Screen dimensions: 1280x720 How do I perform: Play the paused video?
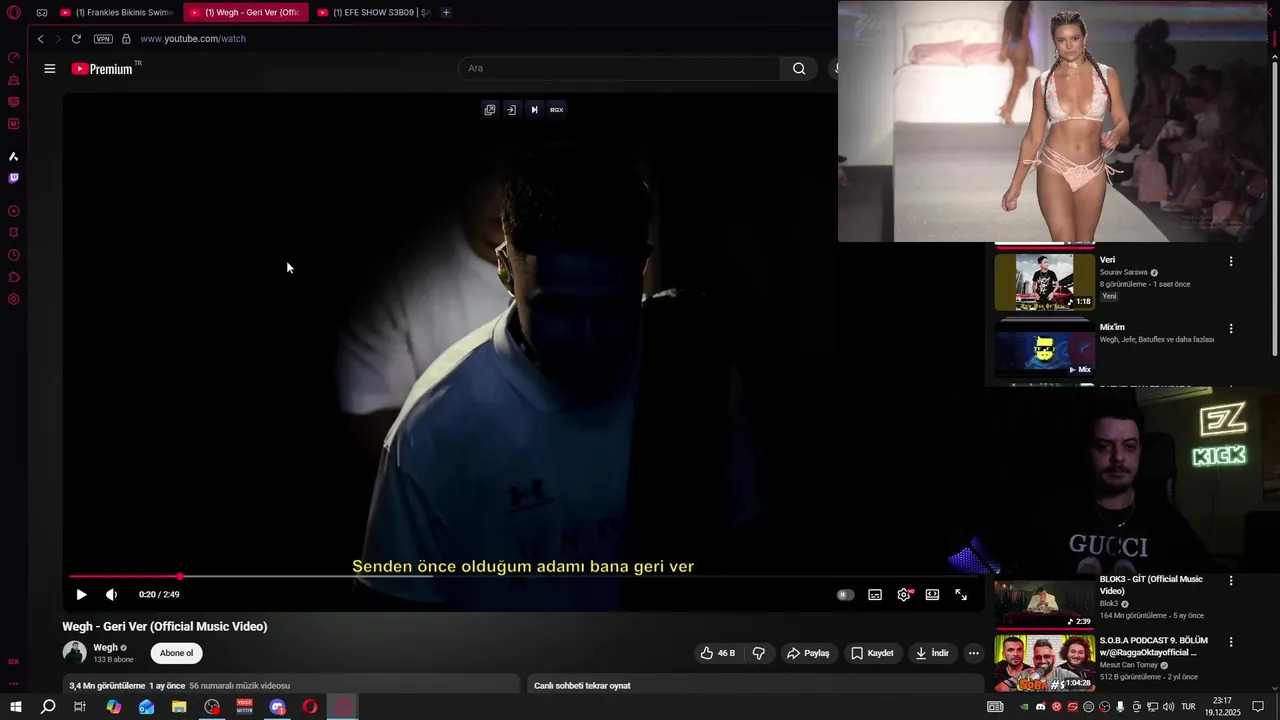81,594
